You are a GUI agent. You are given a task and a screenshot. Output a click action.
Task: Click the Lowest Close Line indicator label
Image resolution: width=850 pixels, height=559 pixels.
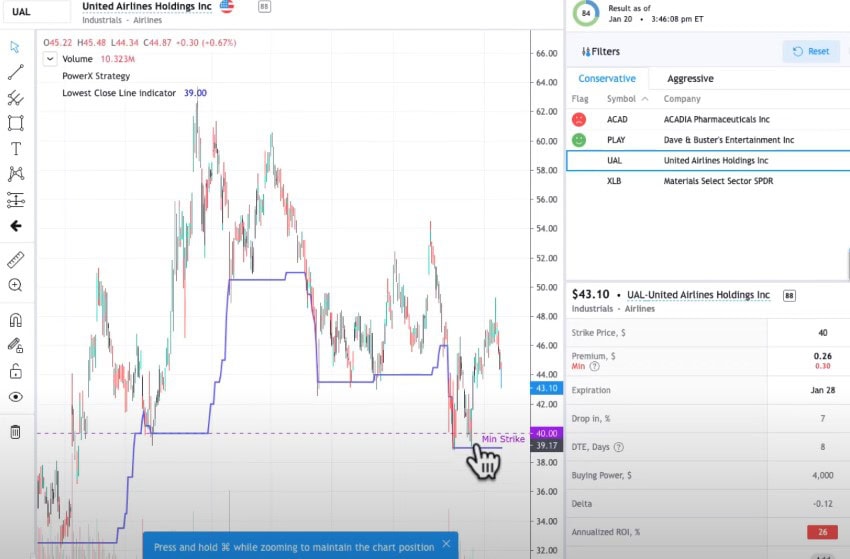(119, 93)
